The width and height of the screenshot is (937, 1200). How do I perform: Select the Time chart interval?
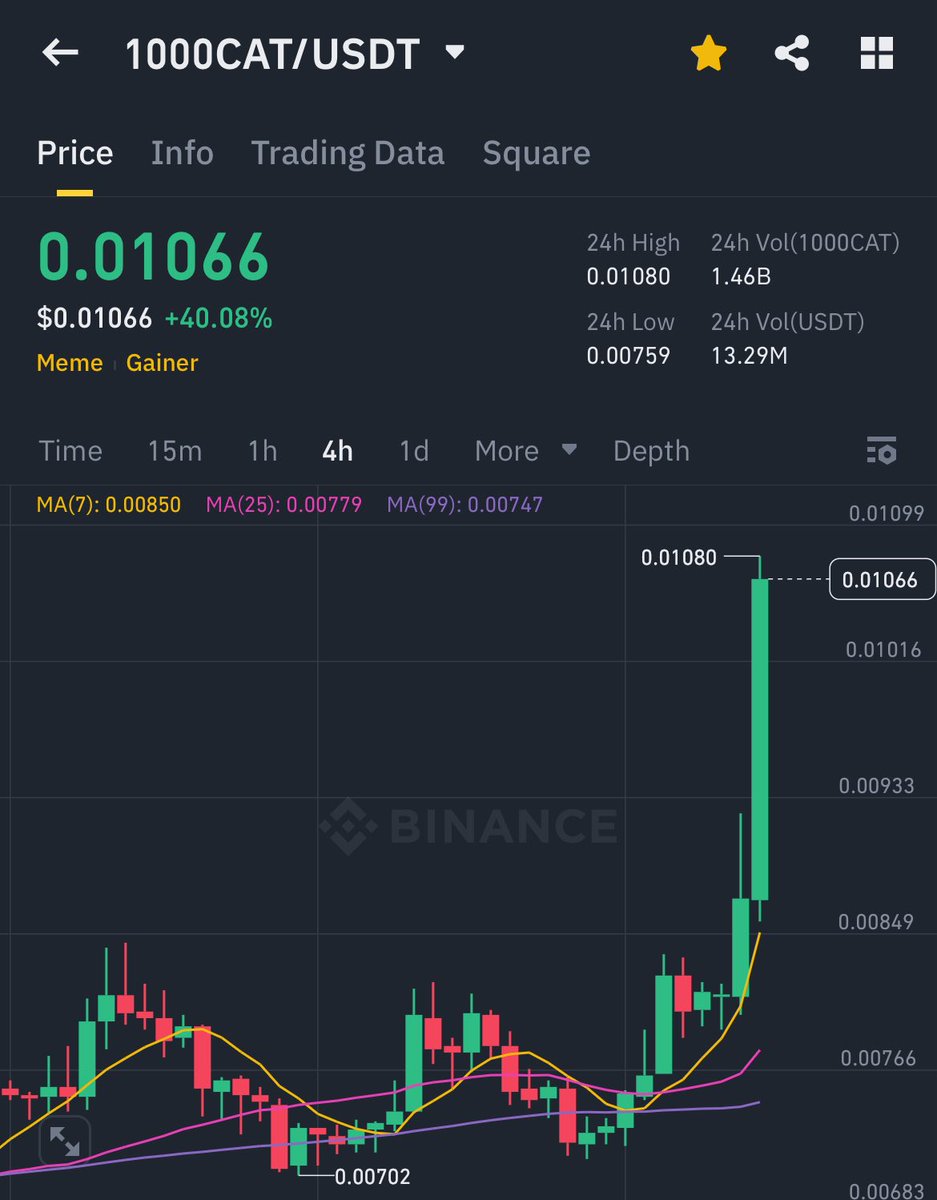tap(70, 451)
